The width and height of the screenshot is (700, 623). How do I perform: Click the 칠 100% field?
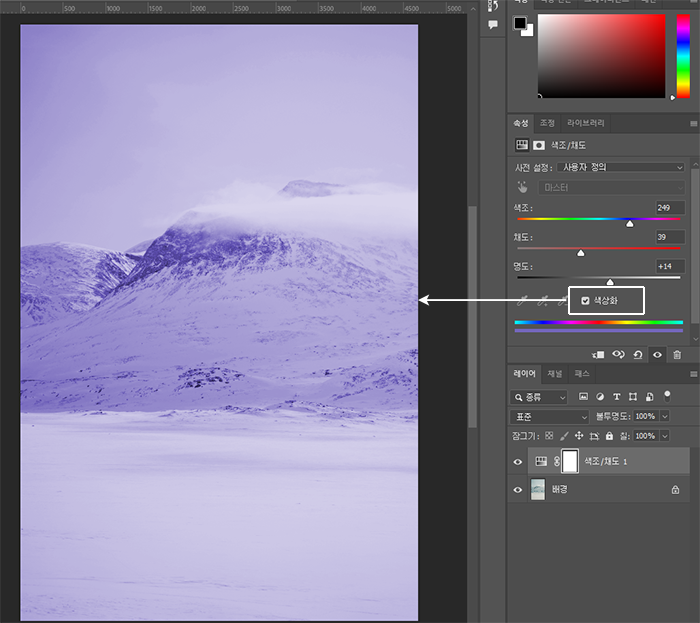tap(646, 436)
